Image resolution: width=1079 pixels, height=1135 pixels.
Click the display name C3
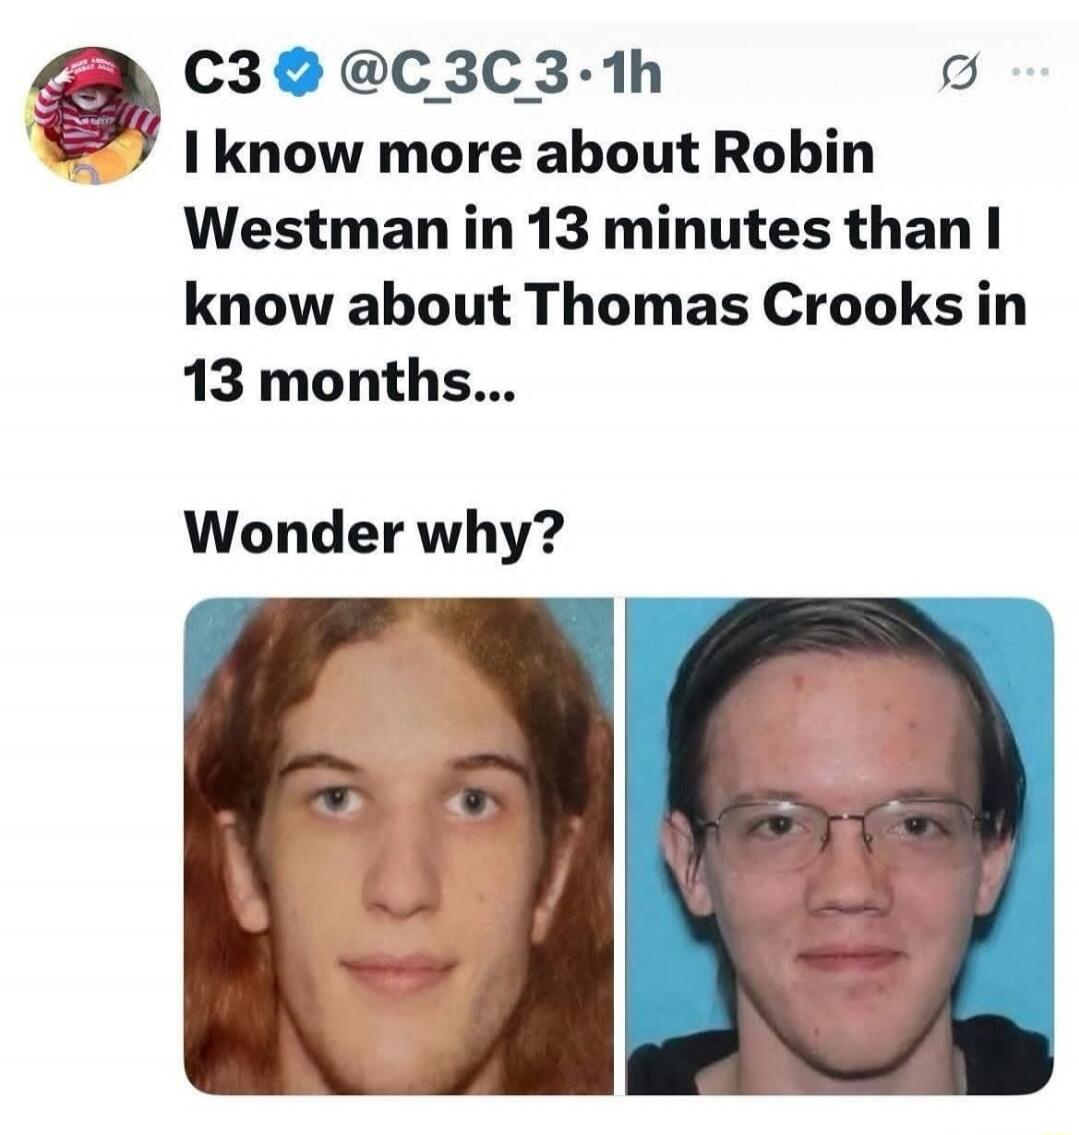pyautogui.click(x=222, y=75)
